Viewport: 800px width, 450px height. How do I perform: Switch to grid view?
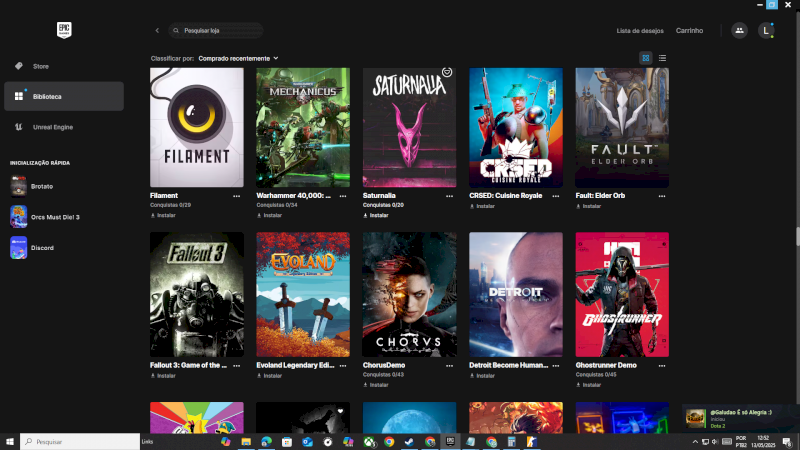tap(646, 58)
